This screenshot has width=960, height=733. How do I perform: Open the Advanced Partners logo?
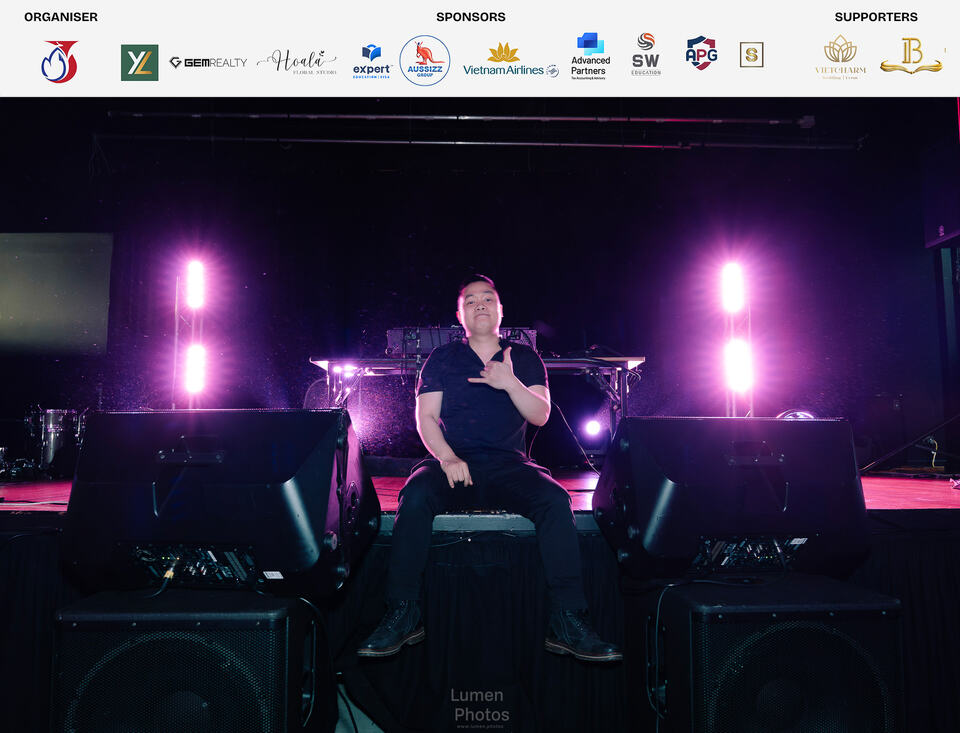[x=590, y=56]
